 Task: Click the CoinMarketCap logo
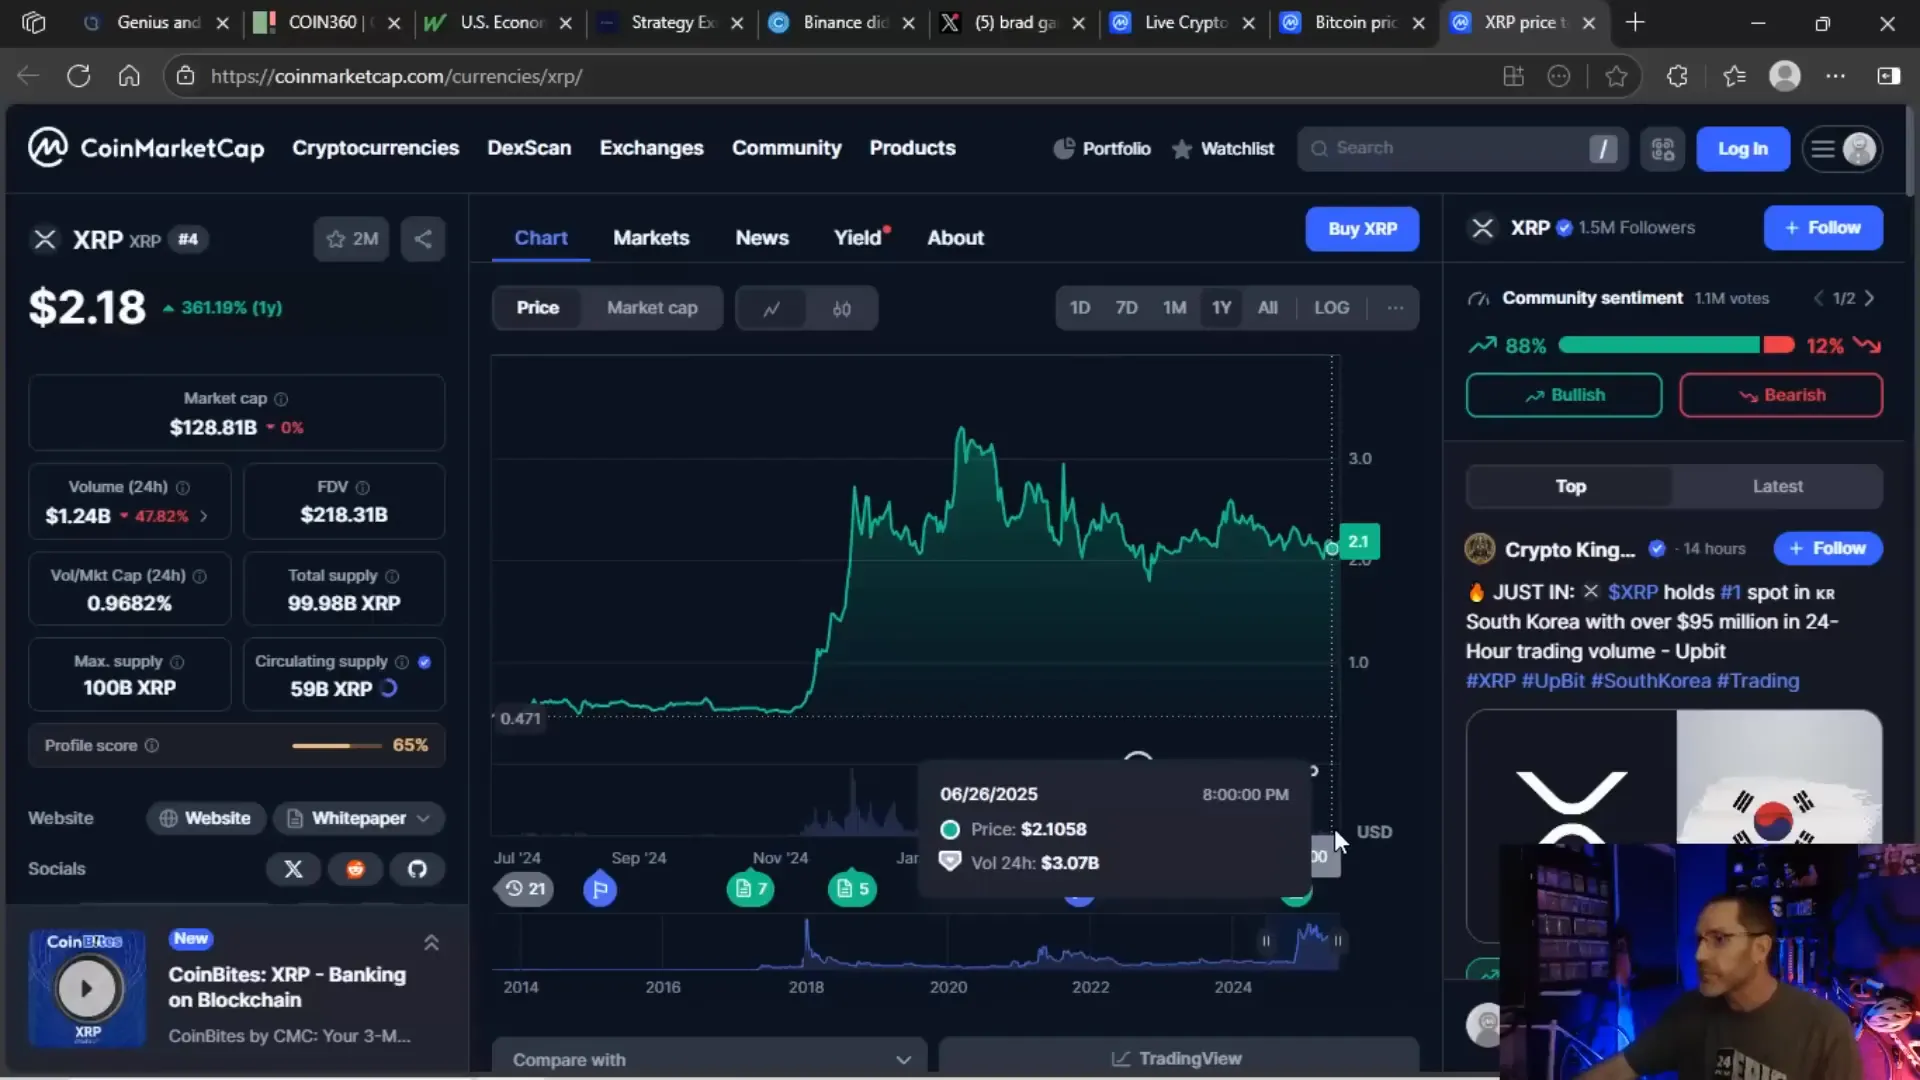coord(146,148)
